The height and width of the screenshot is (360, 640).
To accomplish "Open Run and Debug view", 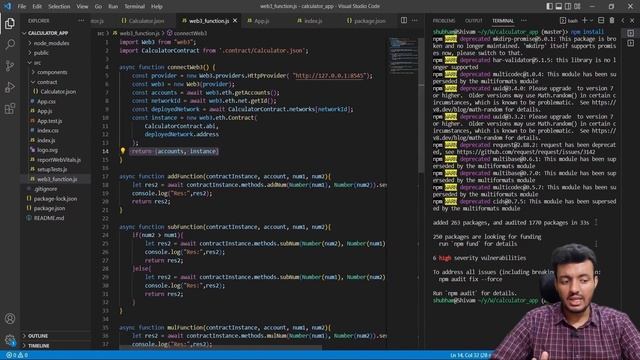I will [x=10, y=87].
